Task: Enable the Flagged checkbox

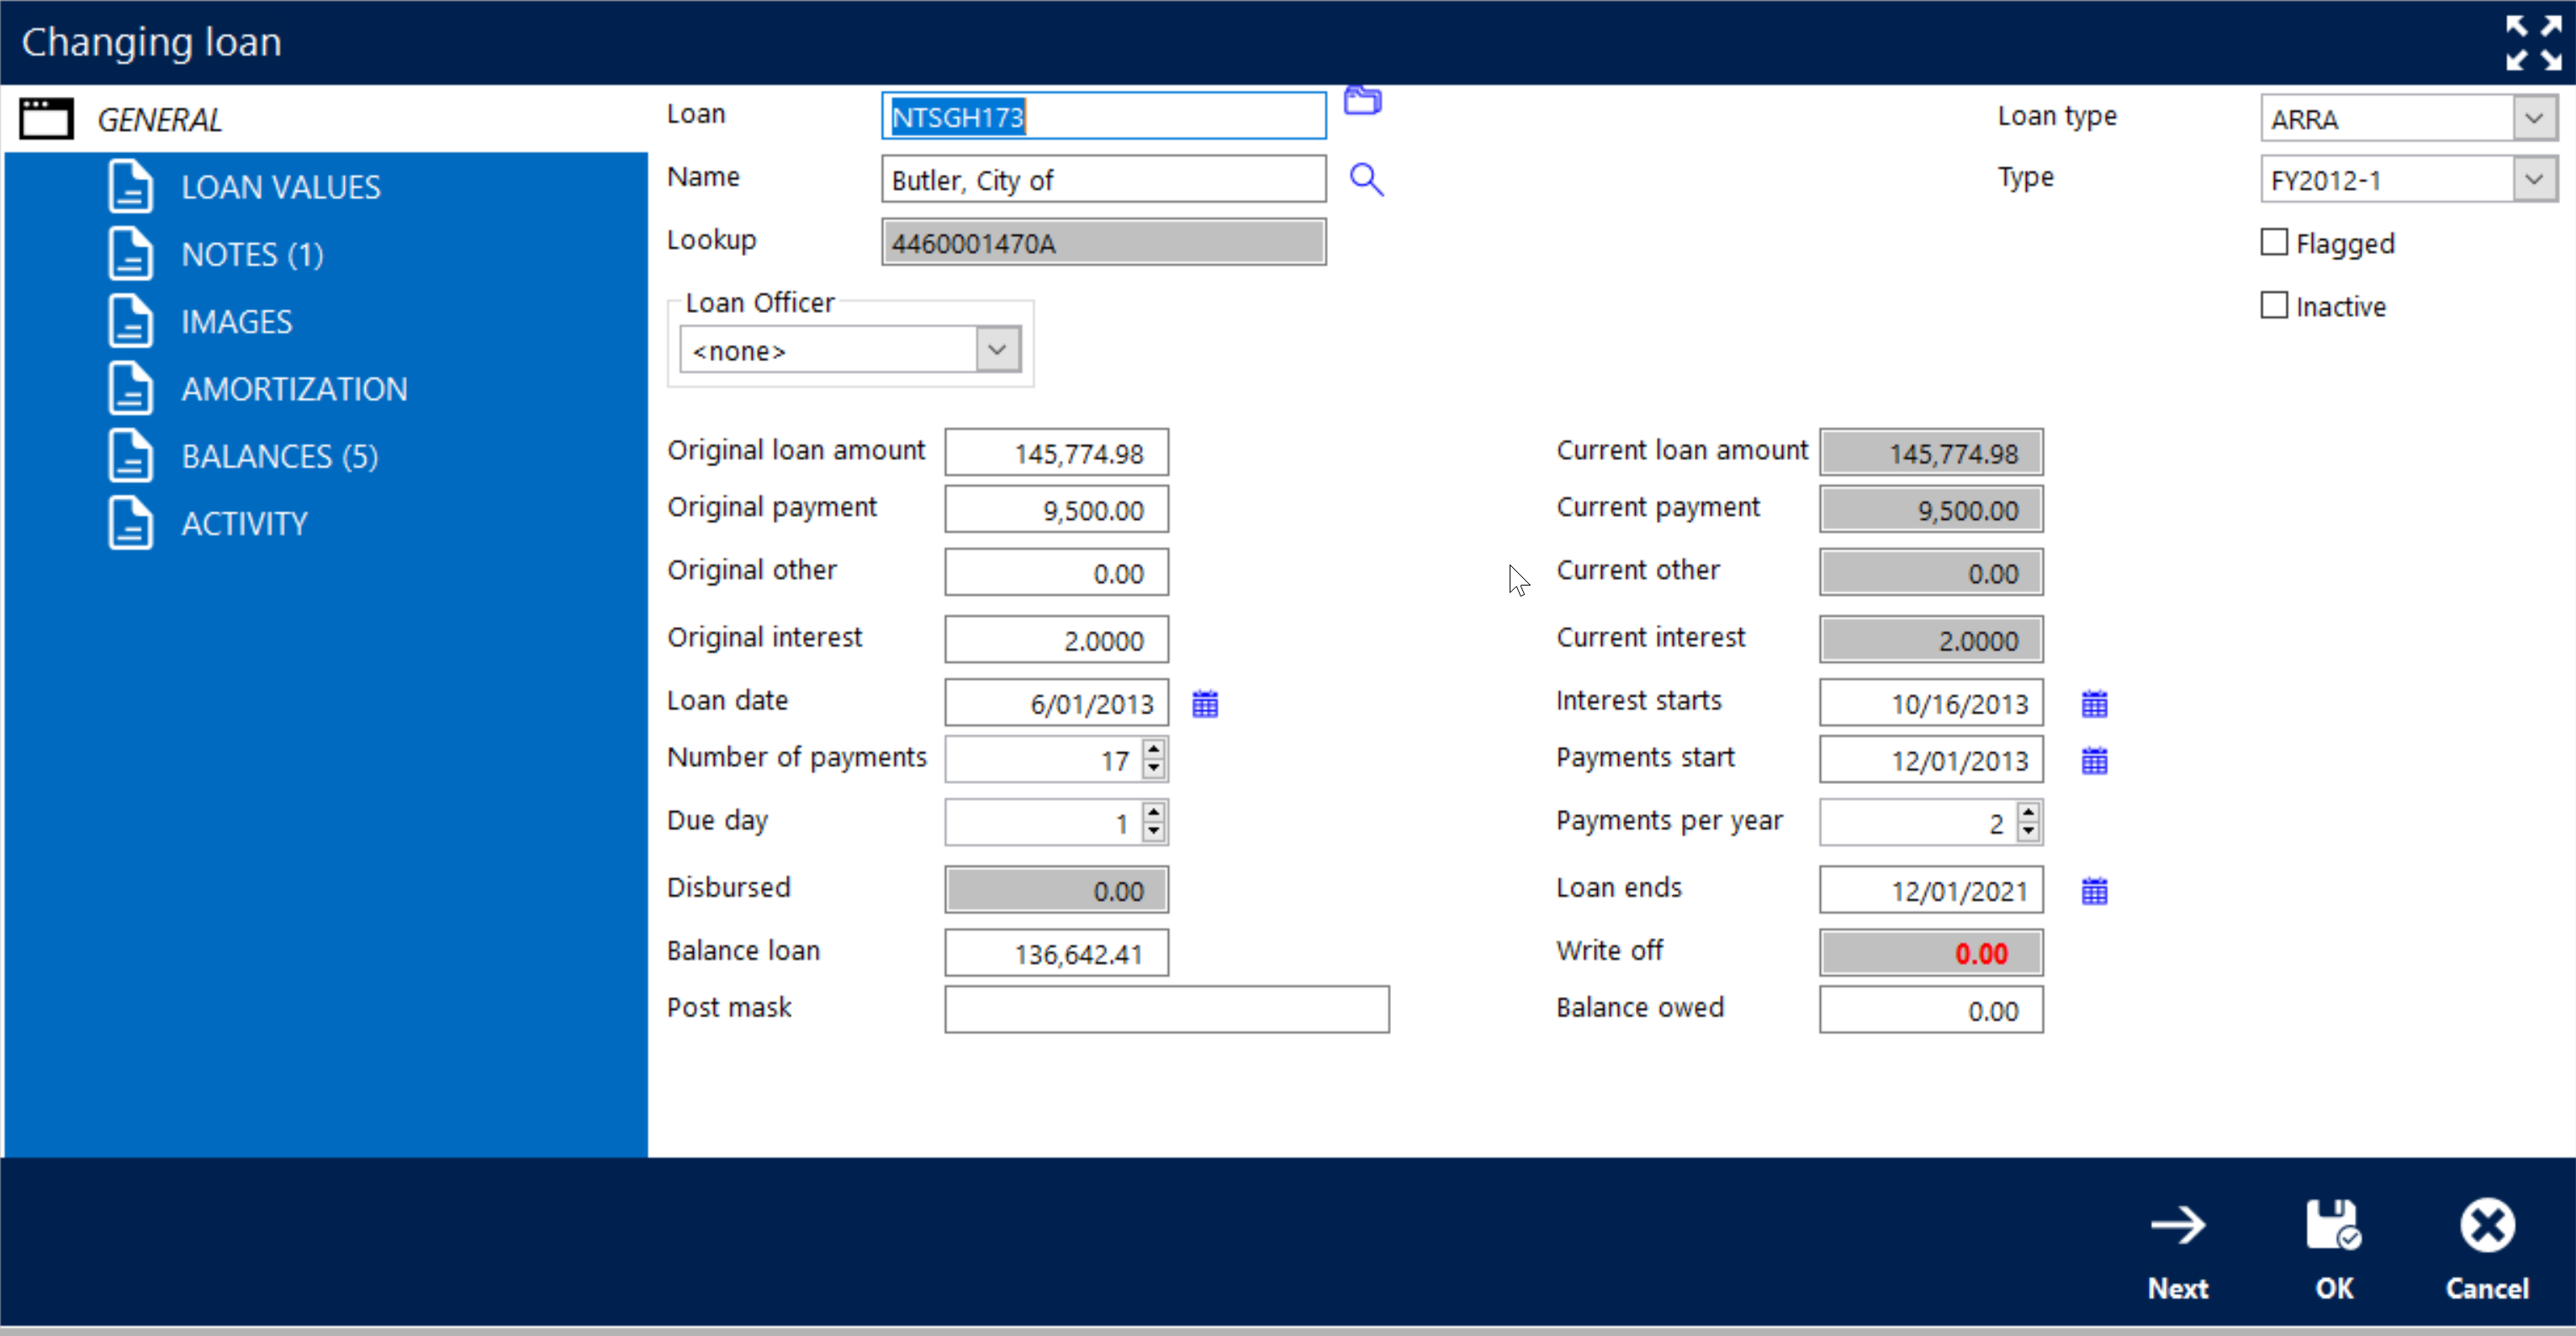Action: [x=2274, y=243]
